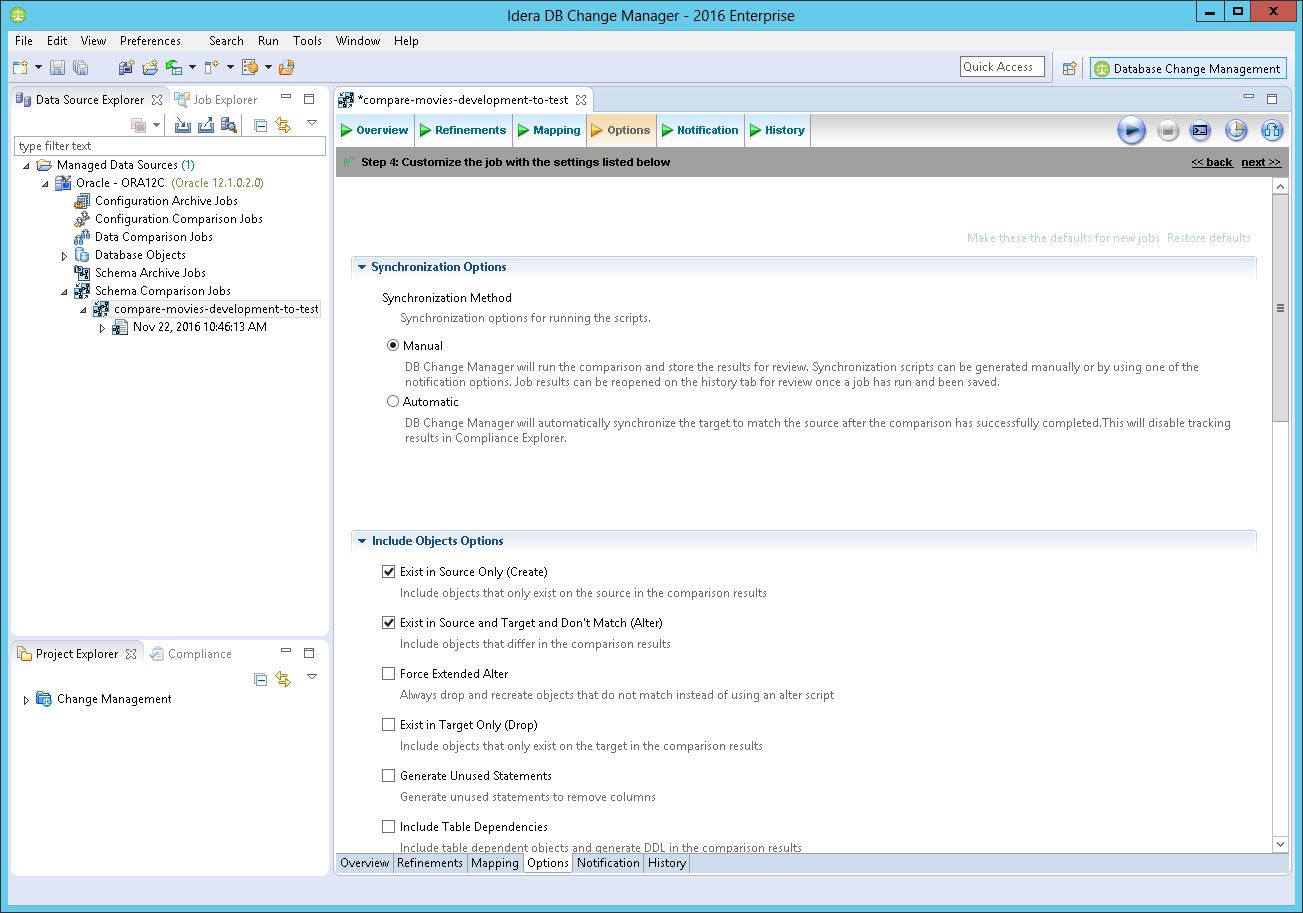Click the open folder with star icon
Screen dimensions: 1303x913
(150, 67)
